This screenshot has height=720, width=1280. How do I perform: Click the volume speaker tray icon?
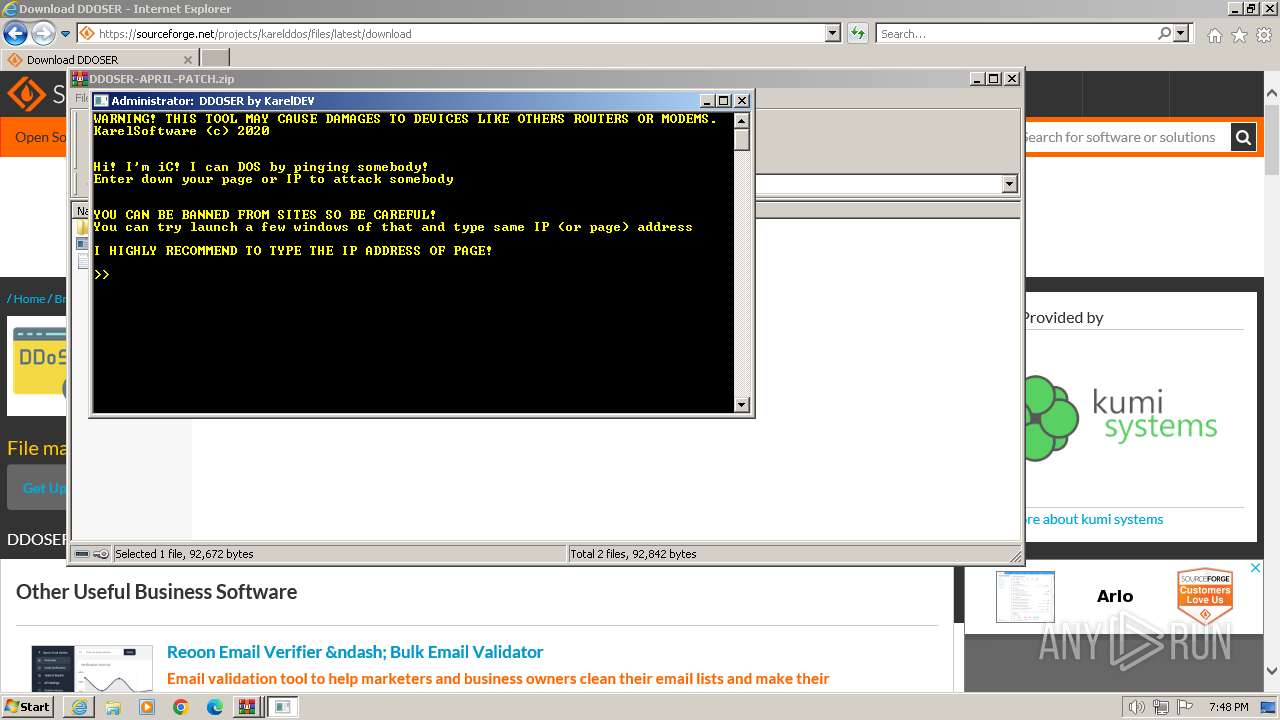pos(1137,707)
